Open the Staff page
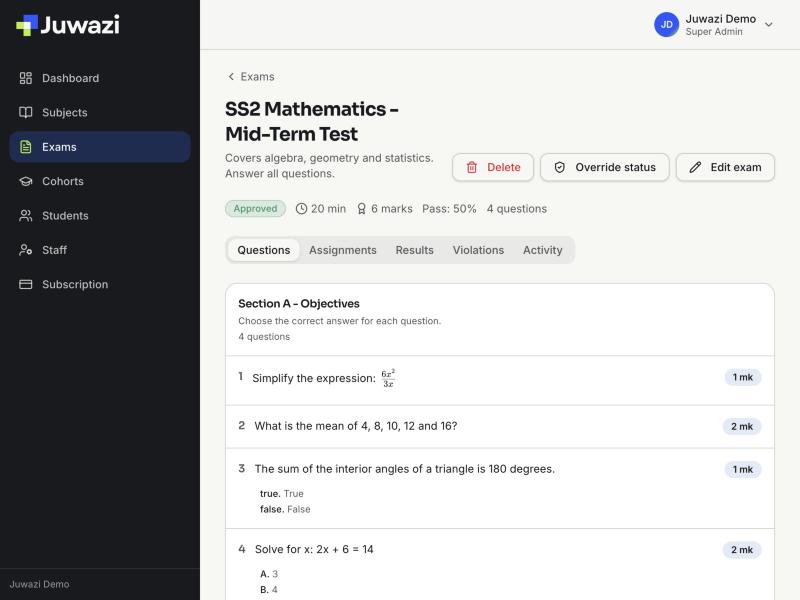This screenshot has width=800, height=600. tap(100, 250)
